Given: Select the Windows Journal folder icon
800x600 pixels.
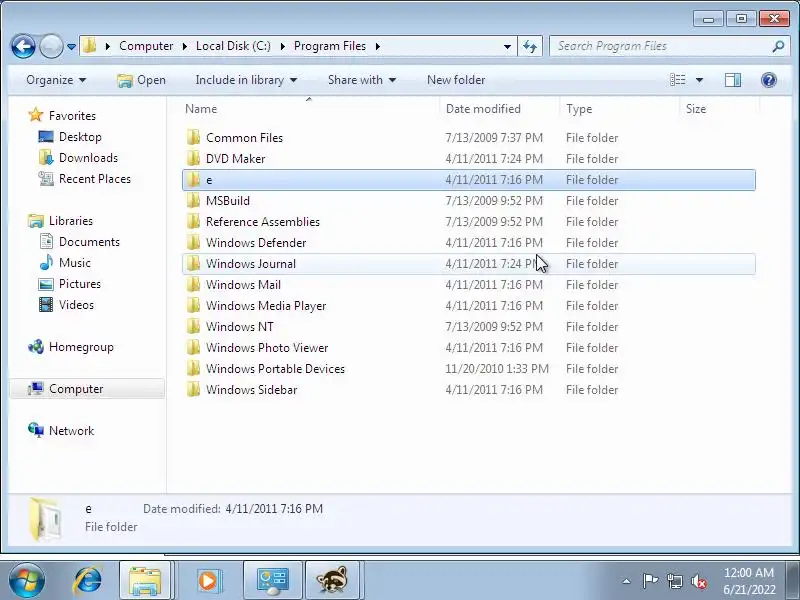Looking at the screenshot, I should click(x=193, y=263).
